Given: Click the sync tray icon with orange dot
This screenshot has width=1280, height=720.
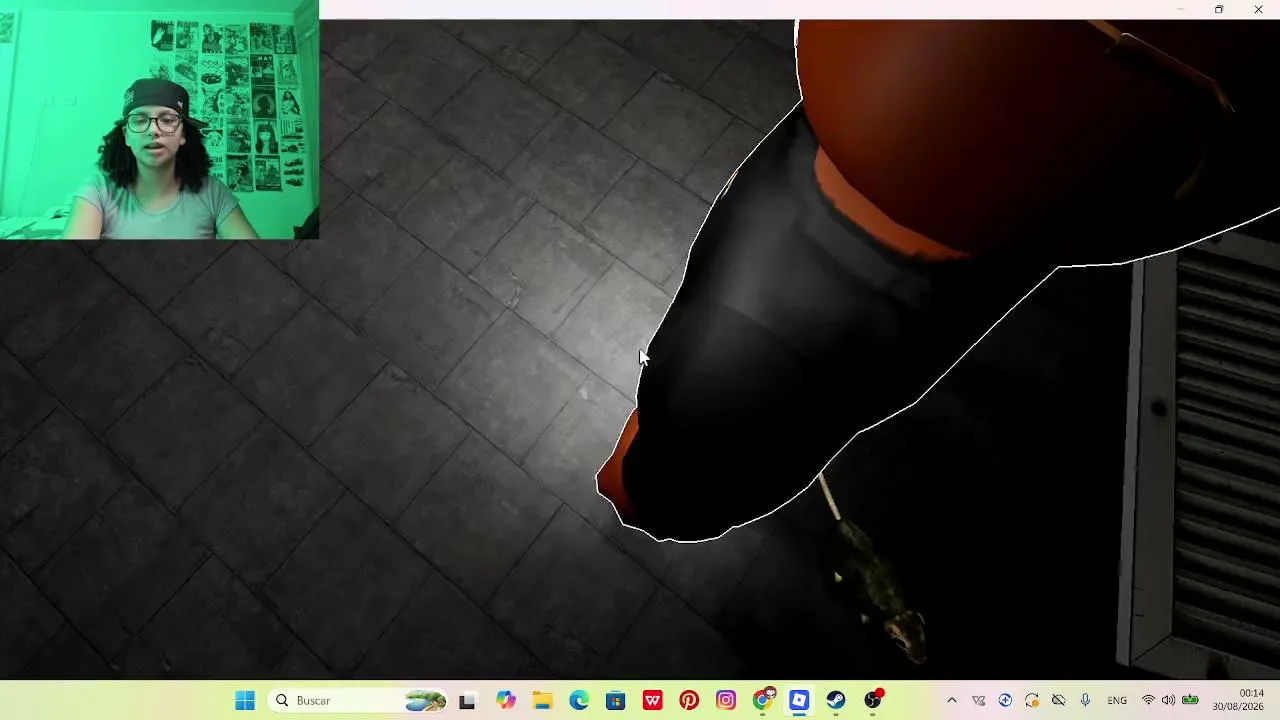Looking at the screenshot, I should point(1032,700).
